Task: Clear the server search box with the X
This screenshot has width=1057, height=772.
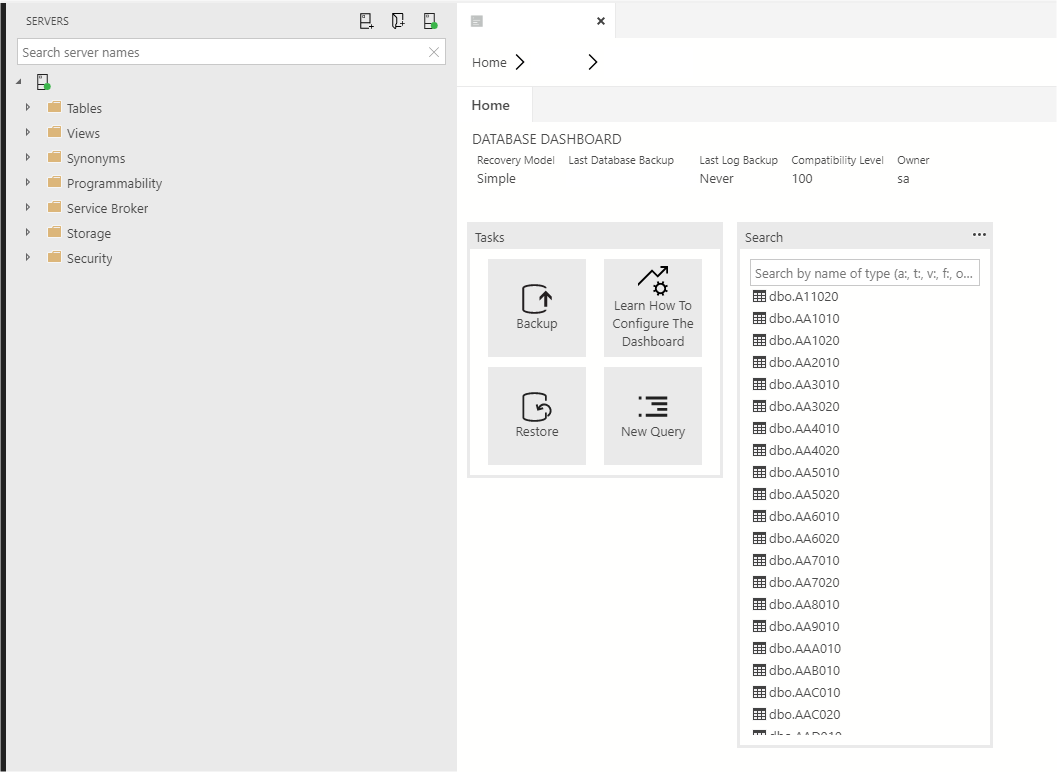Action: coord(433,52)
